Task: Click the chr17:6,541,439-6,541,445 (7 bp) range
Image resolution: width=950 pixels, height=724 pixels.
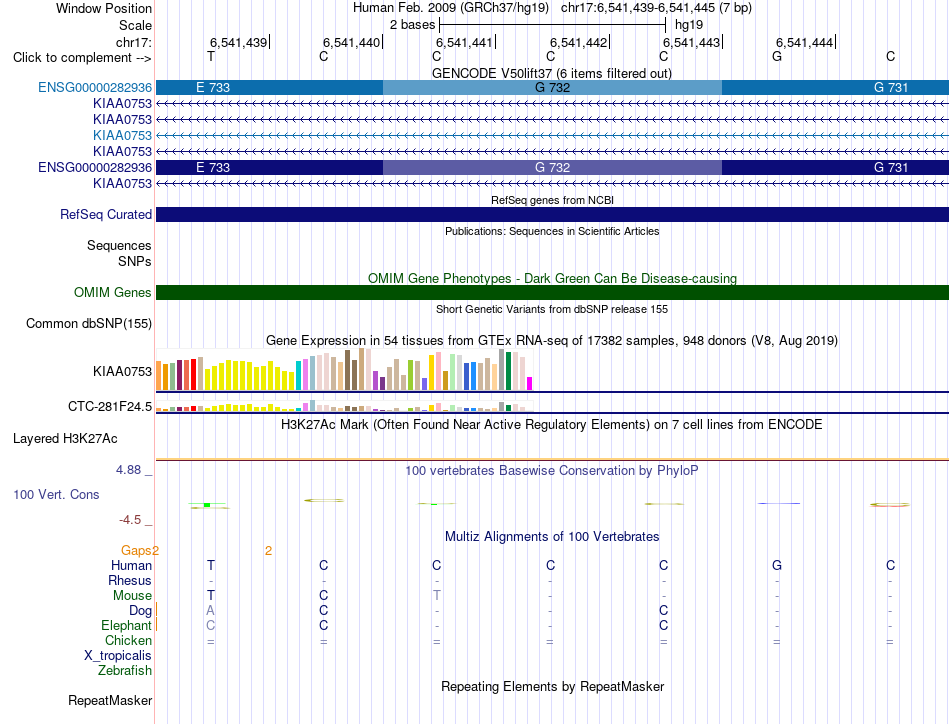Action: coord(656,8)
